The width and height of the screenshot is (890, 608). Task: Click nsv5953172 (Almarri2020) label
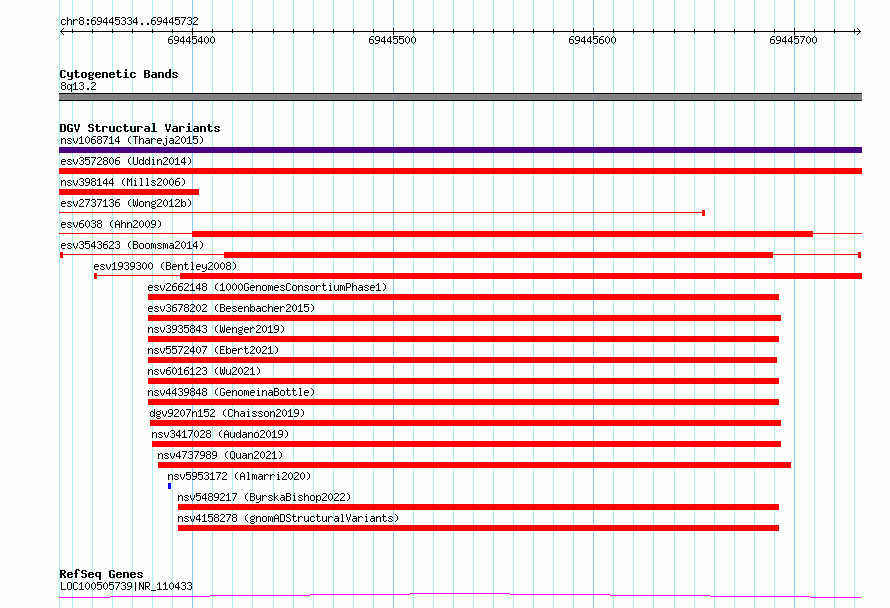click(x=239, y=476)
